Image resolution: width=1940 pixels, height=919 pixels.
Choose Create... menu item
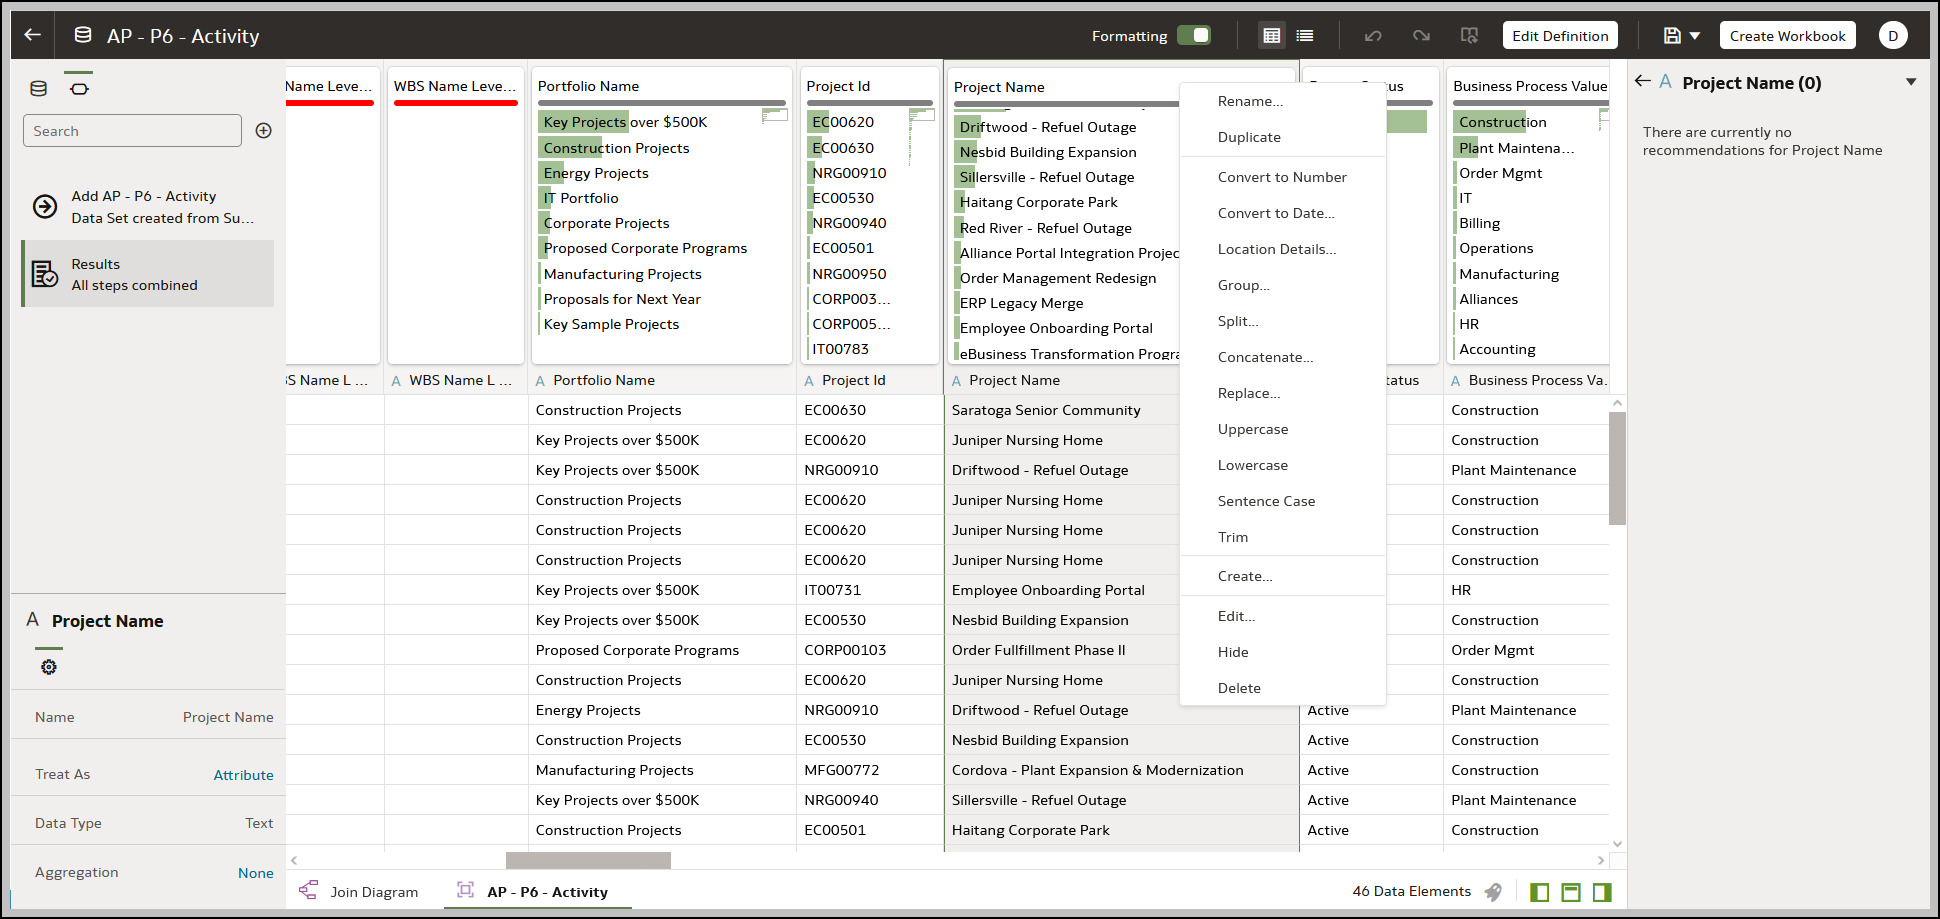pyautogui.click(x=1282, y=576)
